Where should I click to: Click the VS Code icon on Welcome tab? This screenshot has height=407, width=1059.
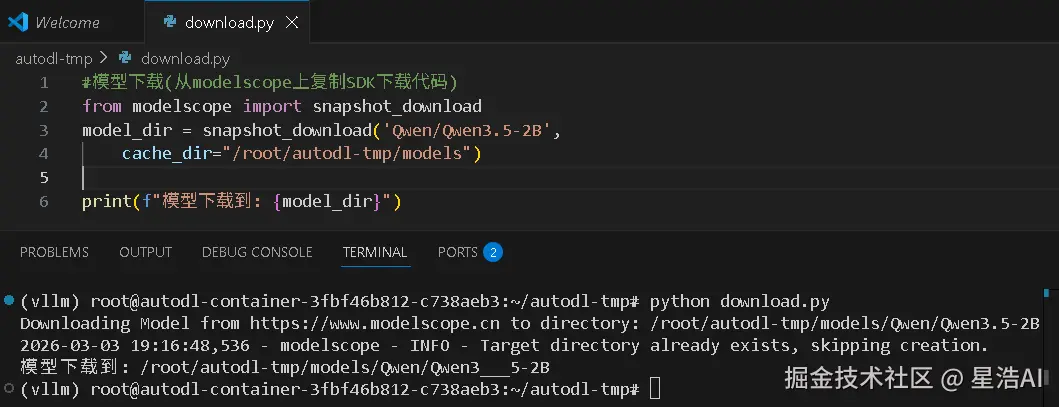(17, 22)
